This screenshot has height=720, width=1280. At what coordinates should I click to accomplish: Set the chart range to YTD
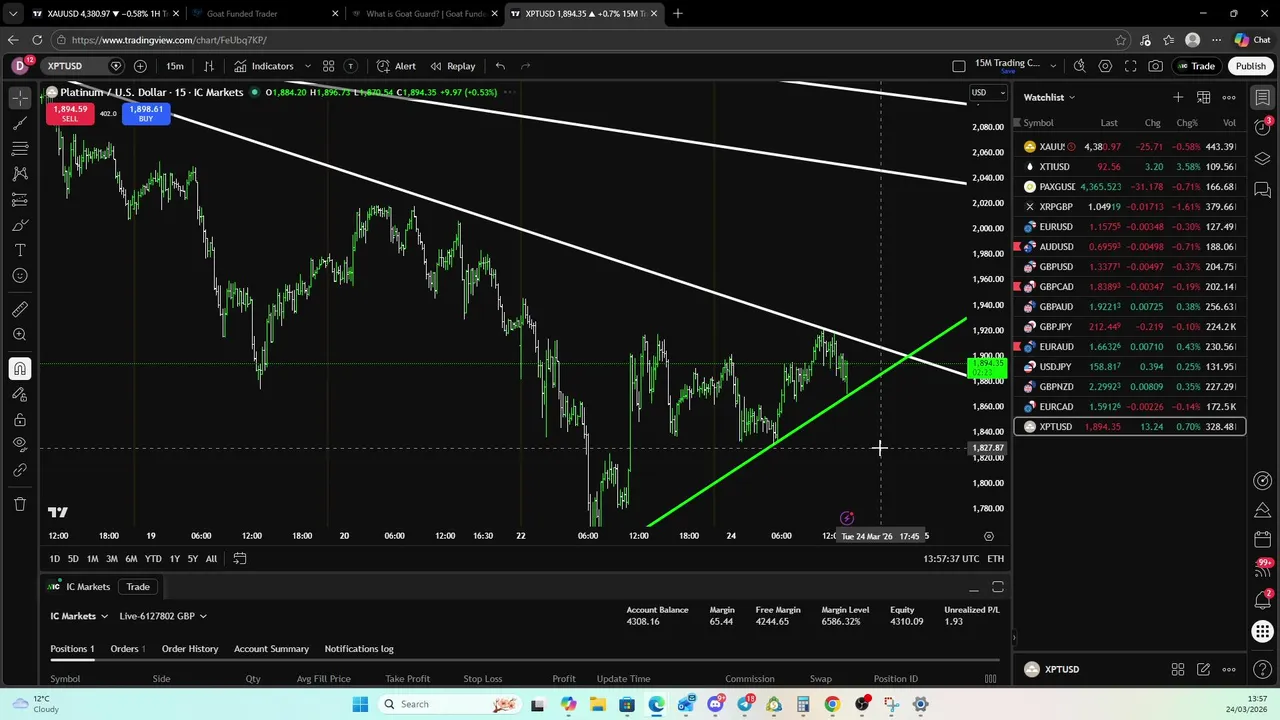153,558
